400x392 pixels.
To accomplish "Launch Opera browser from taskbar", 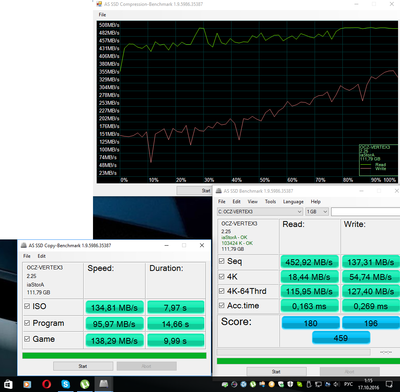I will click(x=46, y=384).
